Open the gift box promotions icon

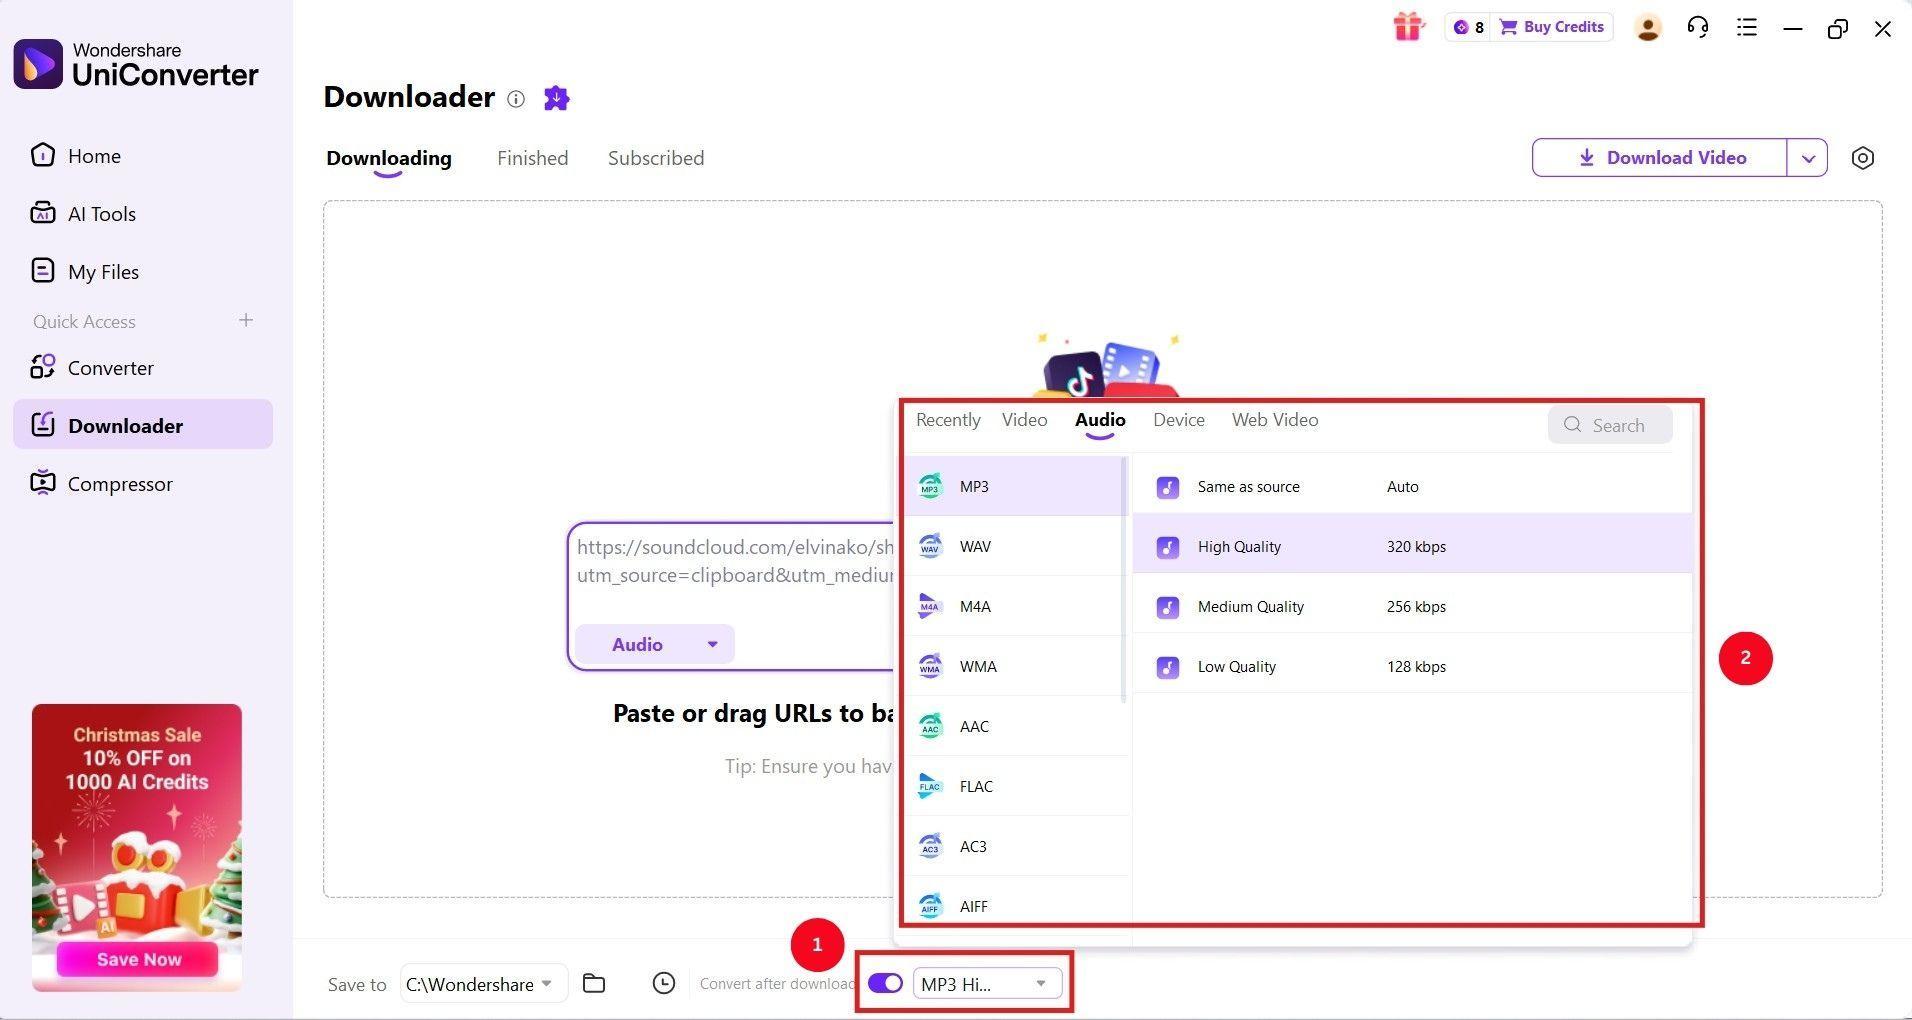click(1408, 27)
